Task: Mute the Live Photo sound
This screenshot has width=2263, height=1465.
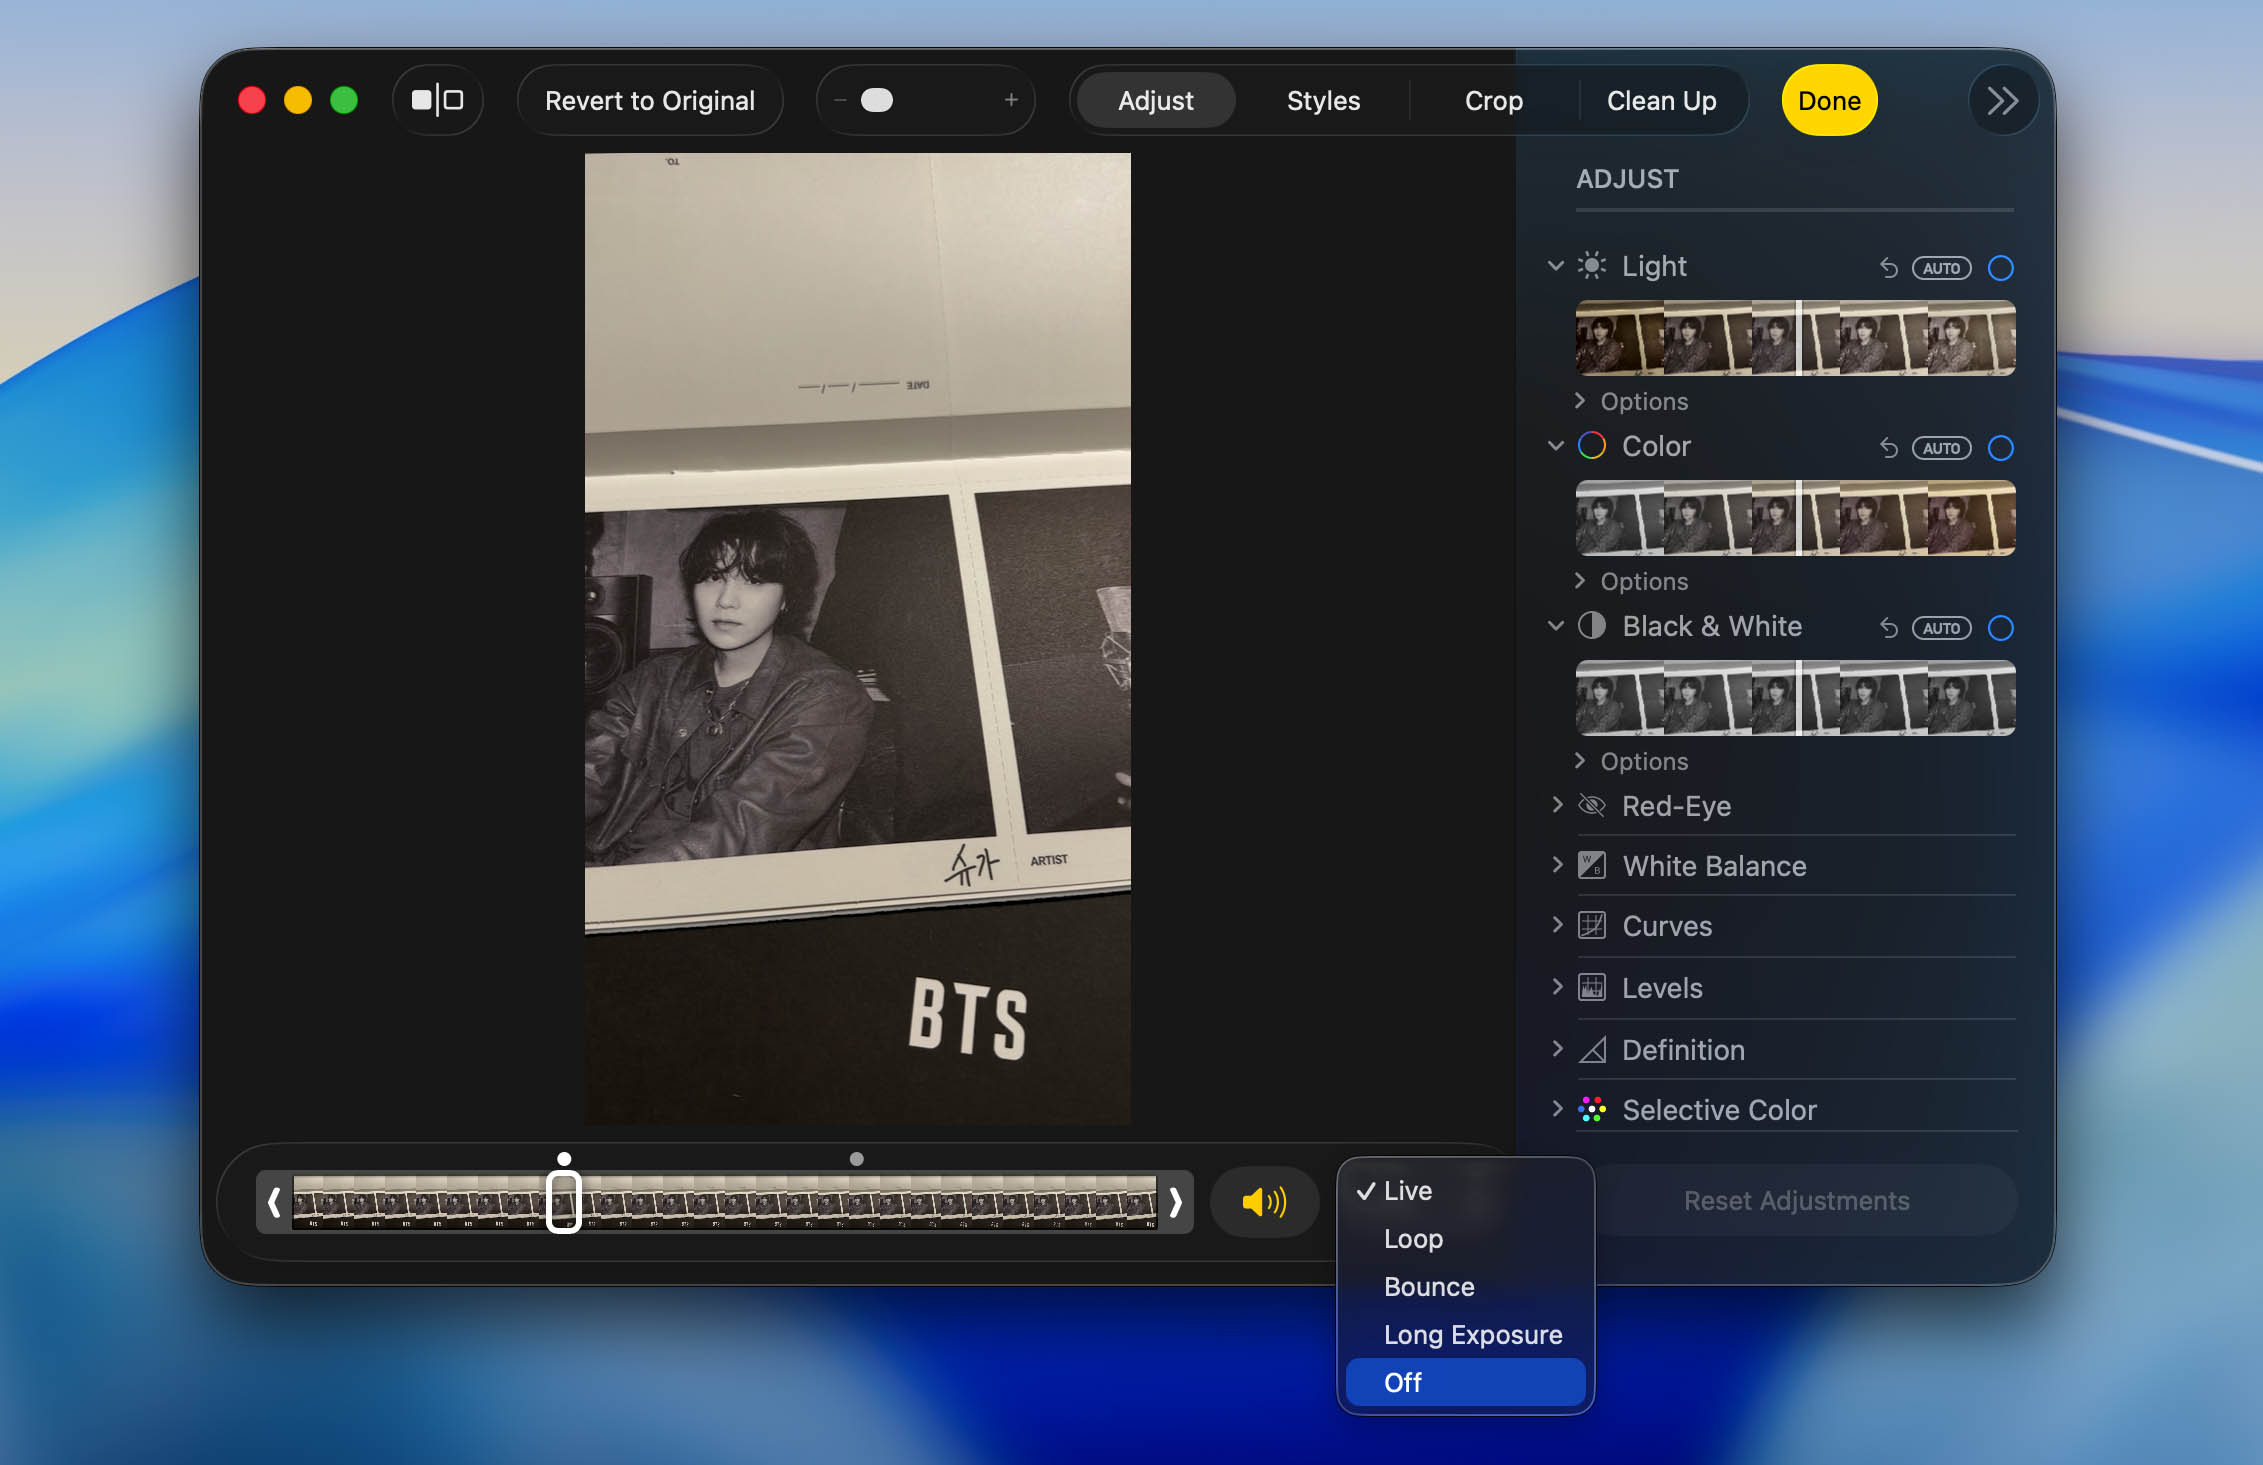Action: pos(1264,1201)
